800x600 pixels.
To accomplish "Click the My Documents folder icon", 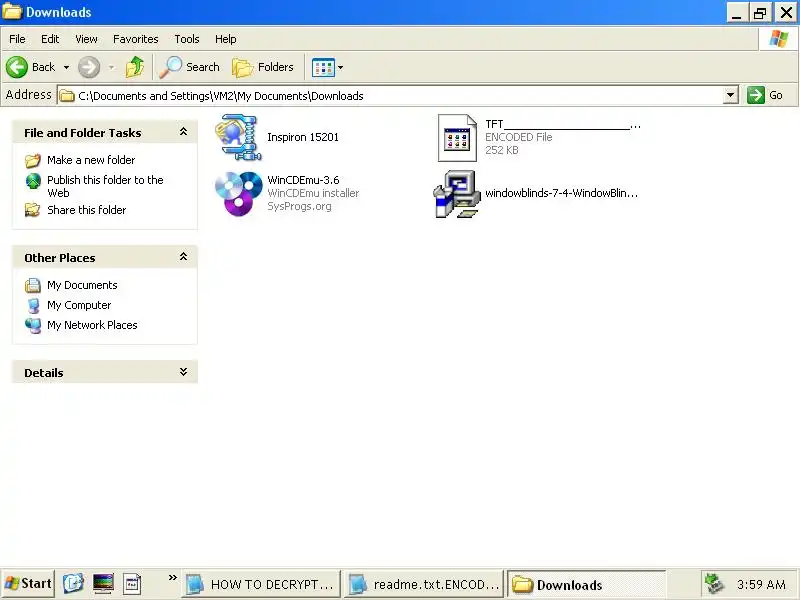I will pos(33,285).
